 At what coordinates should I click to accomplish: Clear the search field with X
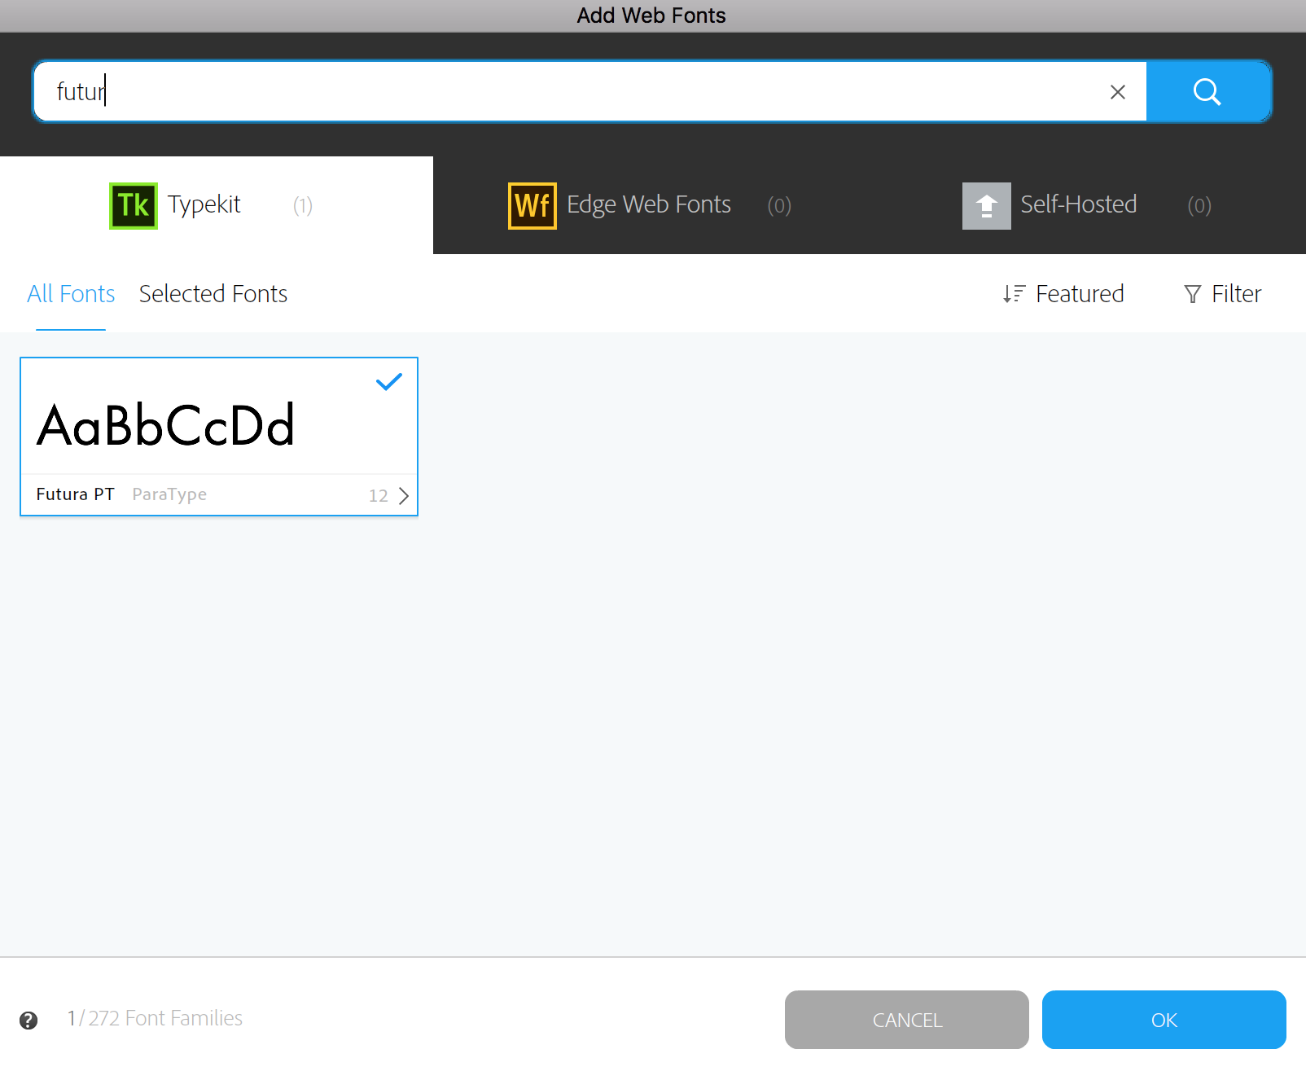pos(1118,92)
